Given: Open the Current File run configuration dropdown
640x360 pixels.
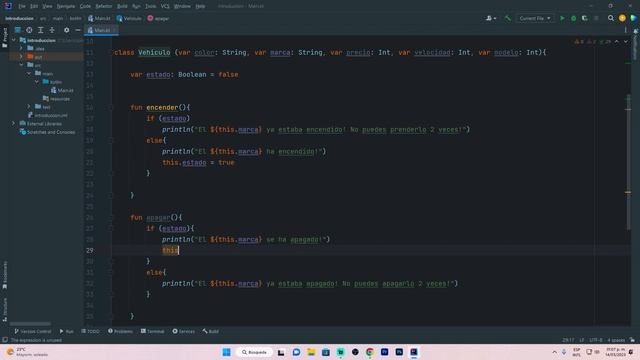Looking at the screenshot, I should coord(535,18).
